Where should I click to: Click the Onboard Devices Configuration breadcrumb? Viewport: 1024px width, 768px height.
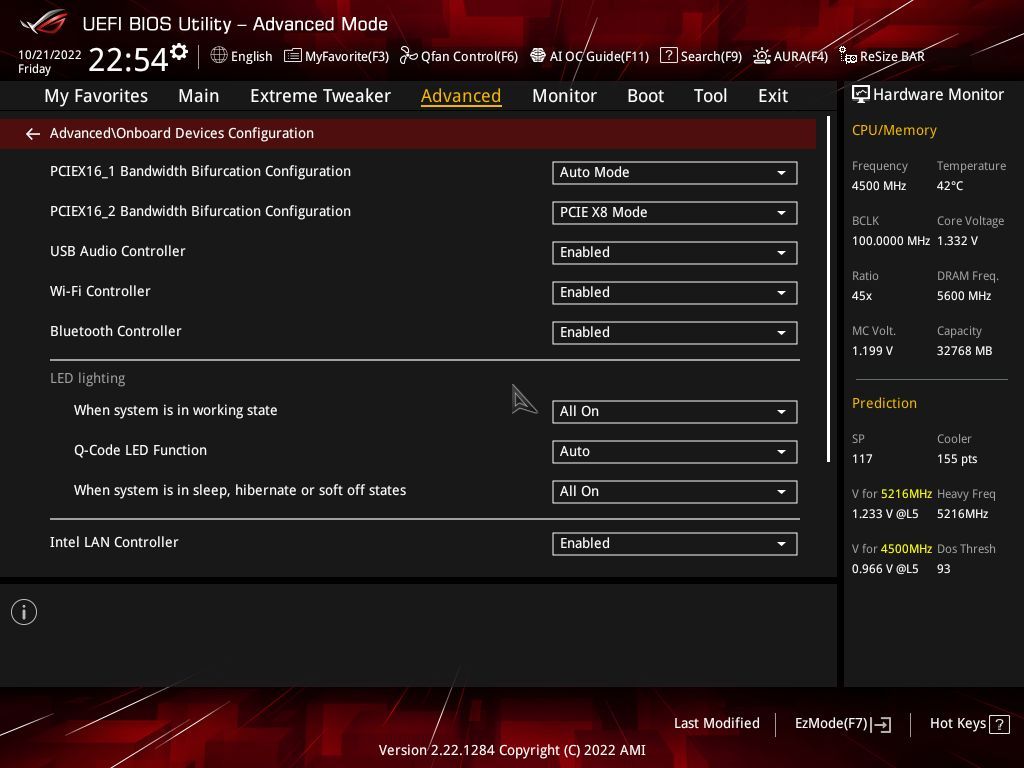coord(182,133)
